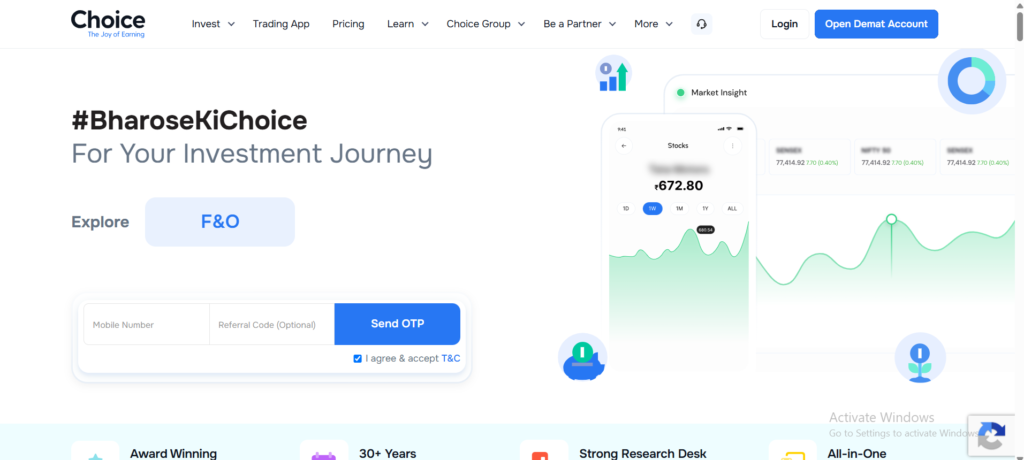This screenshot has width=1024, height=460.
Task: Click the bar chart growth icon
Action: pos(614,74)
